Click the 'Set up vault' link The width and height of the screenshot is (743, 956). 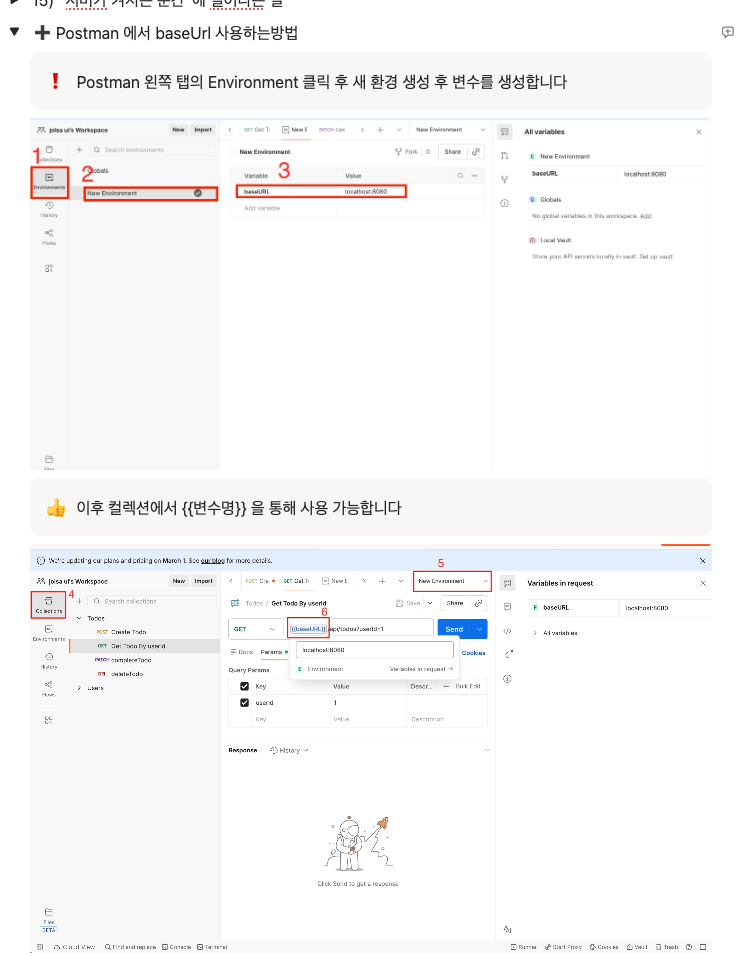coord(656,257)
